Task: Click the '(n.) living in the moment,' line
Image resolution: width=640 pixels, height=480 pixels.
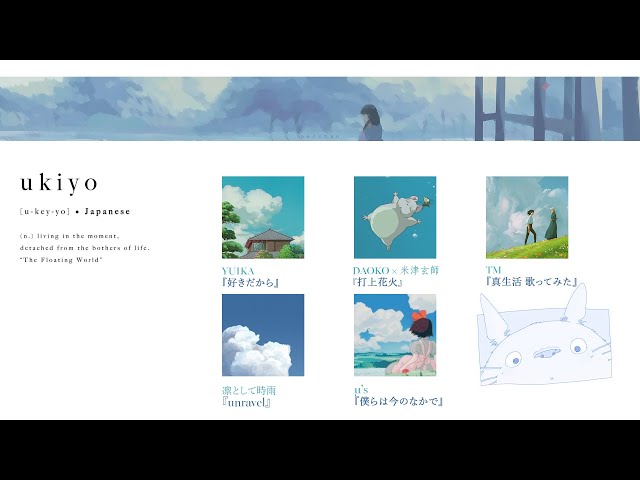Action: [x=70, y=236]
